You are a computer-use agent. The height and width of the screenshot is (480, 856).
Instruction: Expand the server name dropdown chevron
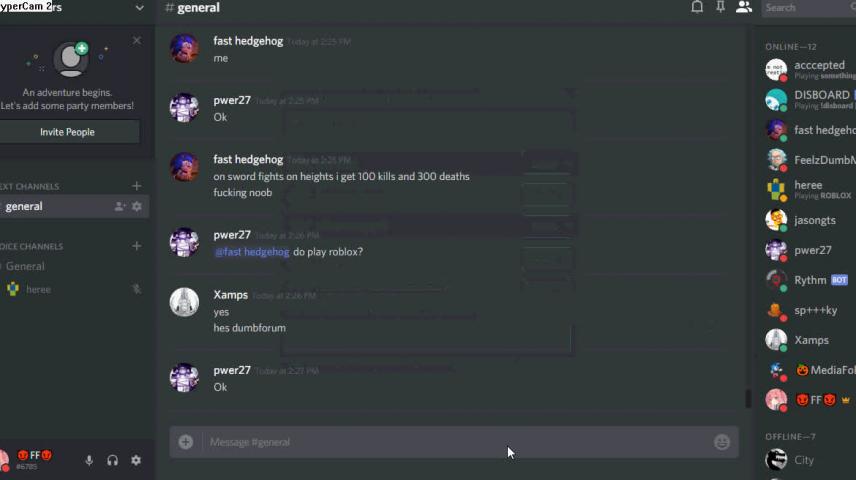pyautogui.click(x=140, y=8)
